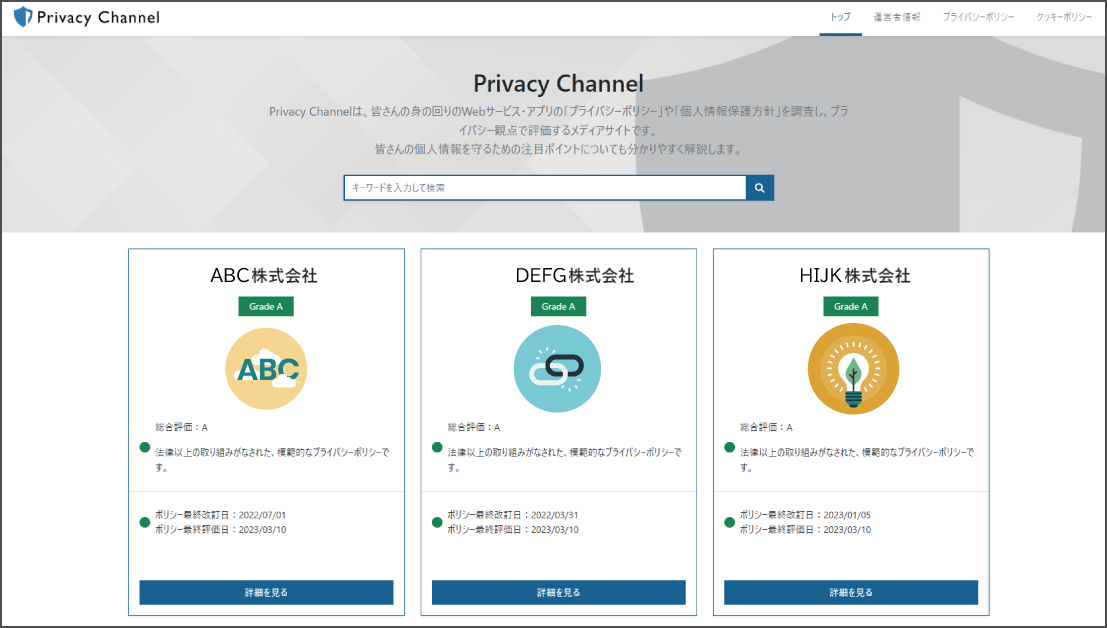Screen dimensions: 1107x628
Task: Open 詳細を見る for HIJK株式会社
Action: click(850, 592)
